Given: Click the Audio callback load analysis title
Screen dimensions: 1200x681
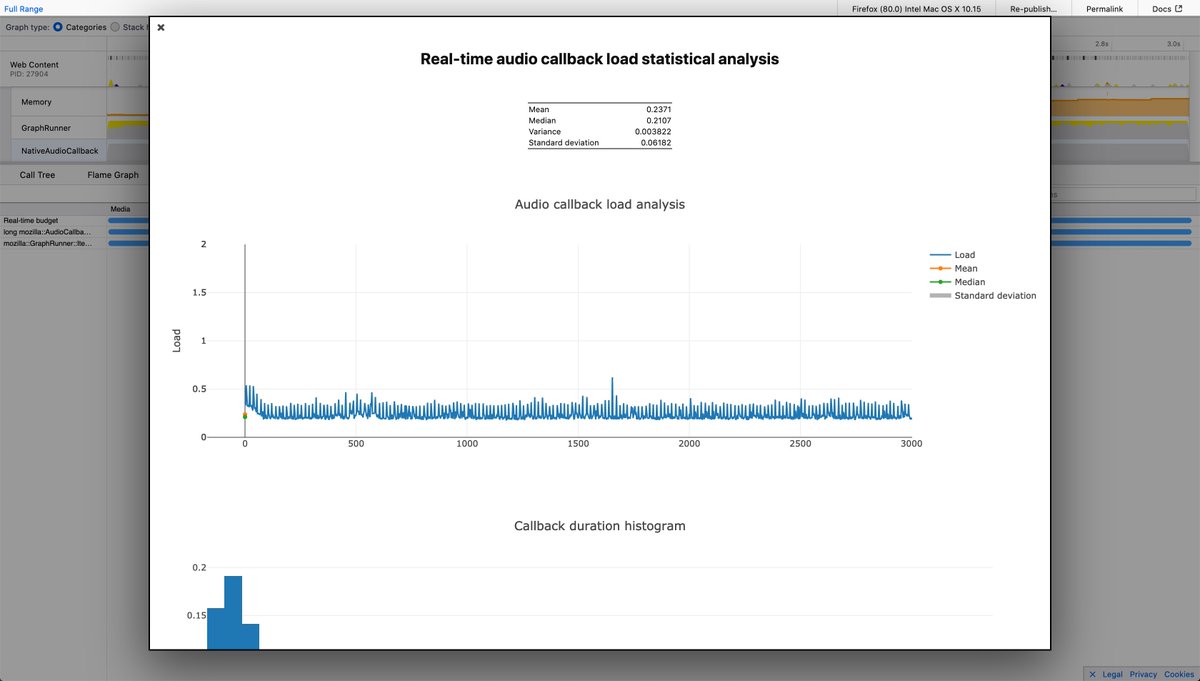Looking at the screenshot, I should coord(600,204).
